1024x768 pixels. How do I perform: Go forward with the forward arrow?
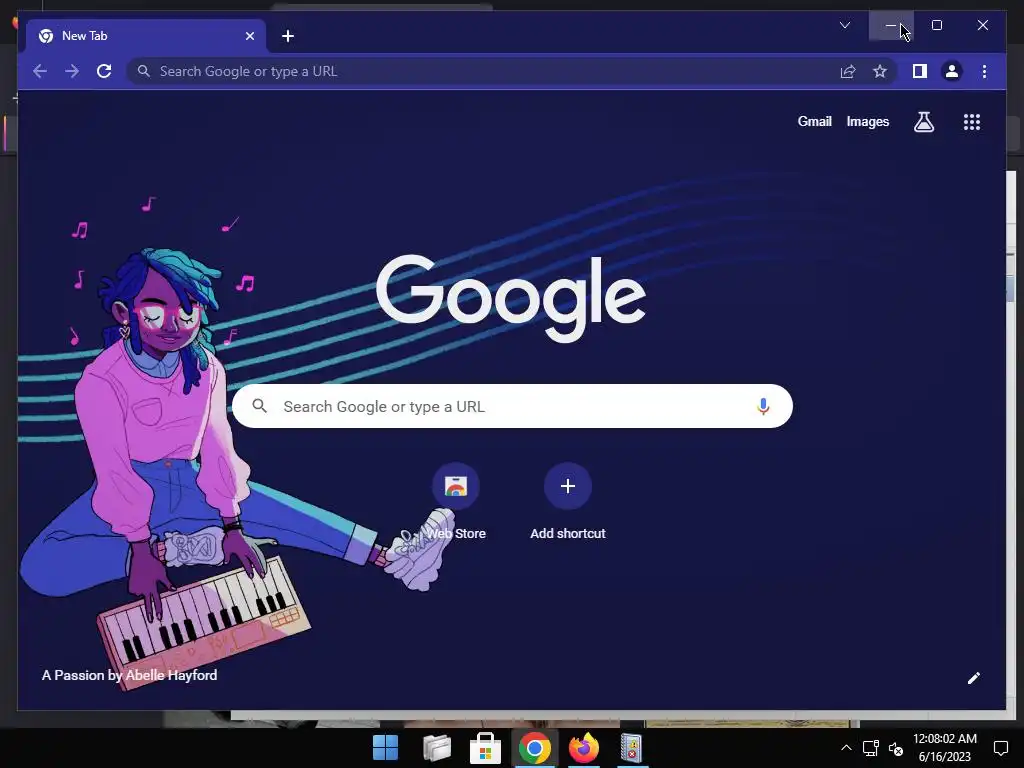tap(72, 71)
